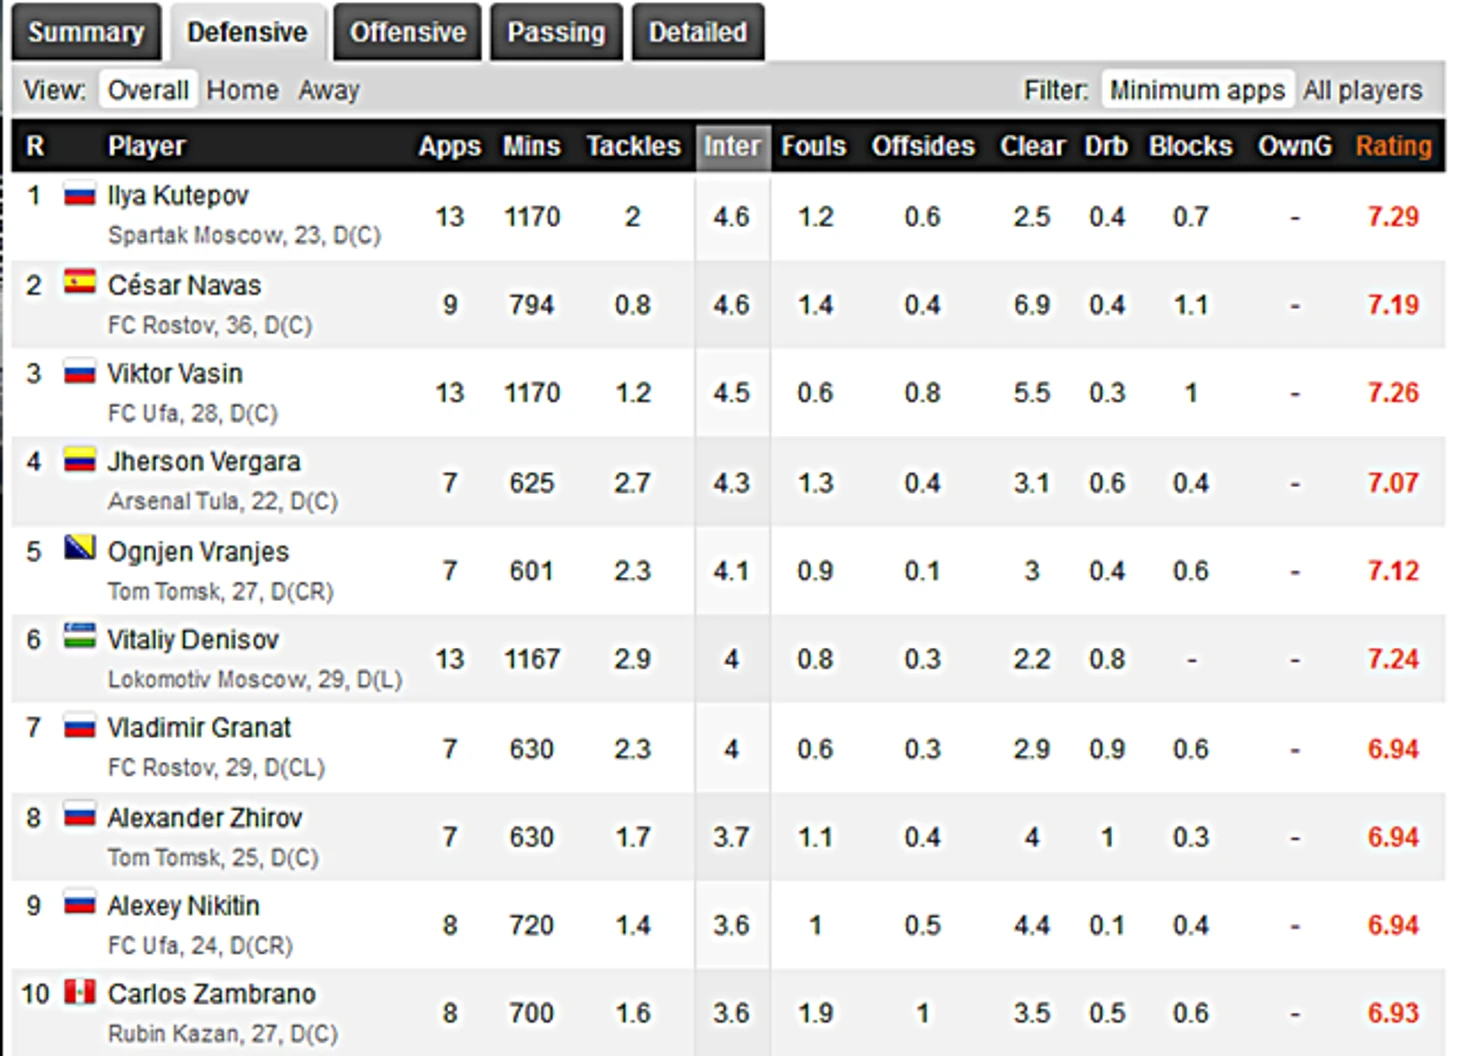Switch view to Away
This screenshot has width=1460, height=1056.
click(328, 90)
